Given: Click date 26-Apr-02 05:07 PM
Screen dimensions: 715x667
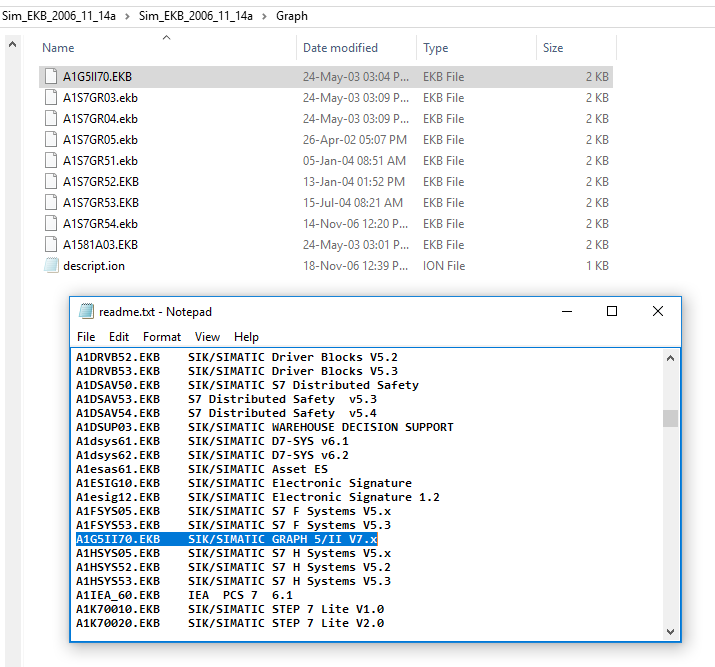Looking at the screenshot, I should 355,140.
